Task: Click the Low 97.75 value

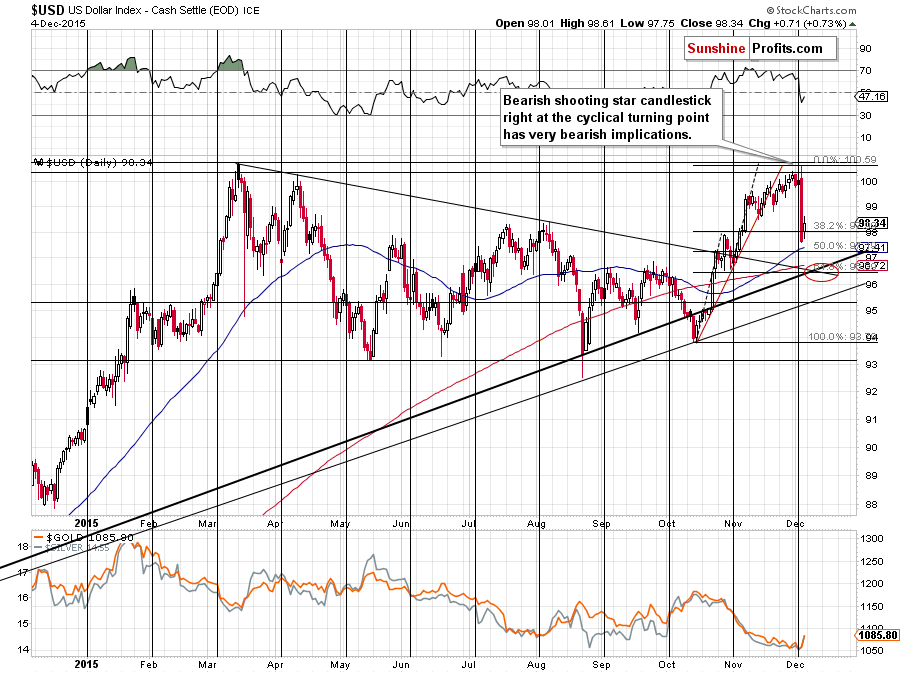Action: point(647,24)
